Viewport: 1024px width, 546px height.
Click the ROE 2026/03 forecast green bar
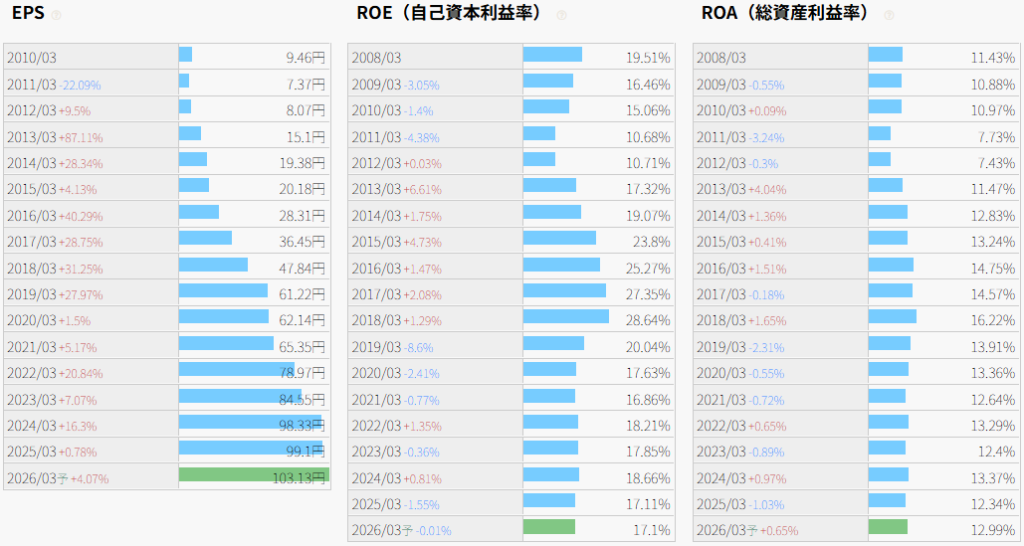(x=549, y=527)
